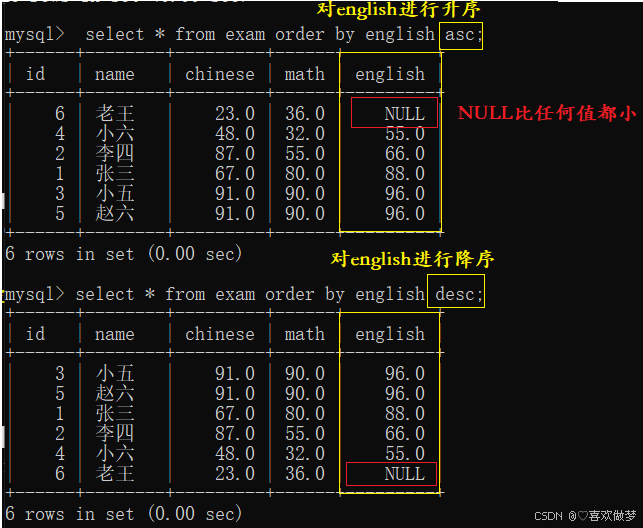Click 87.0 chinese score of 李四 in asc table

pyautogui.click(x=235, y=154)
